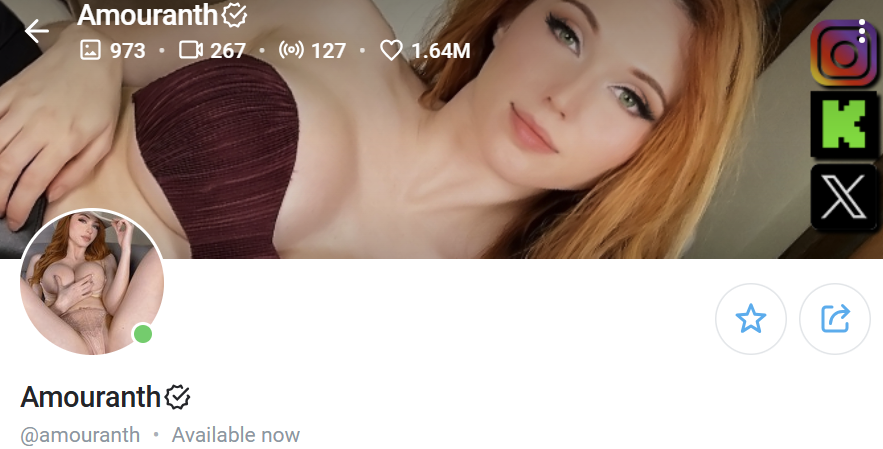Click the heart likes icon
The image size is (883, 449).
[x=391, y=50]
